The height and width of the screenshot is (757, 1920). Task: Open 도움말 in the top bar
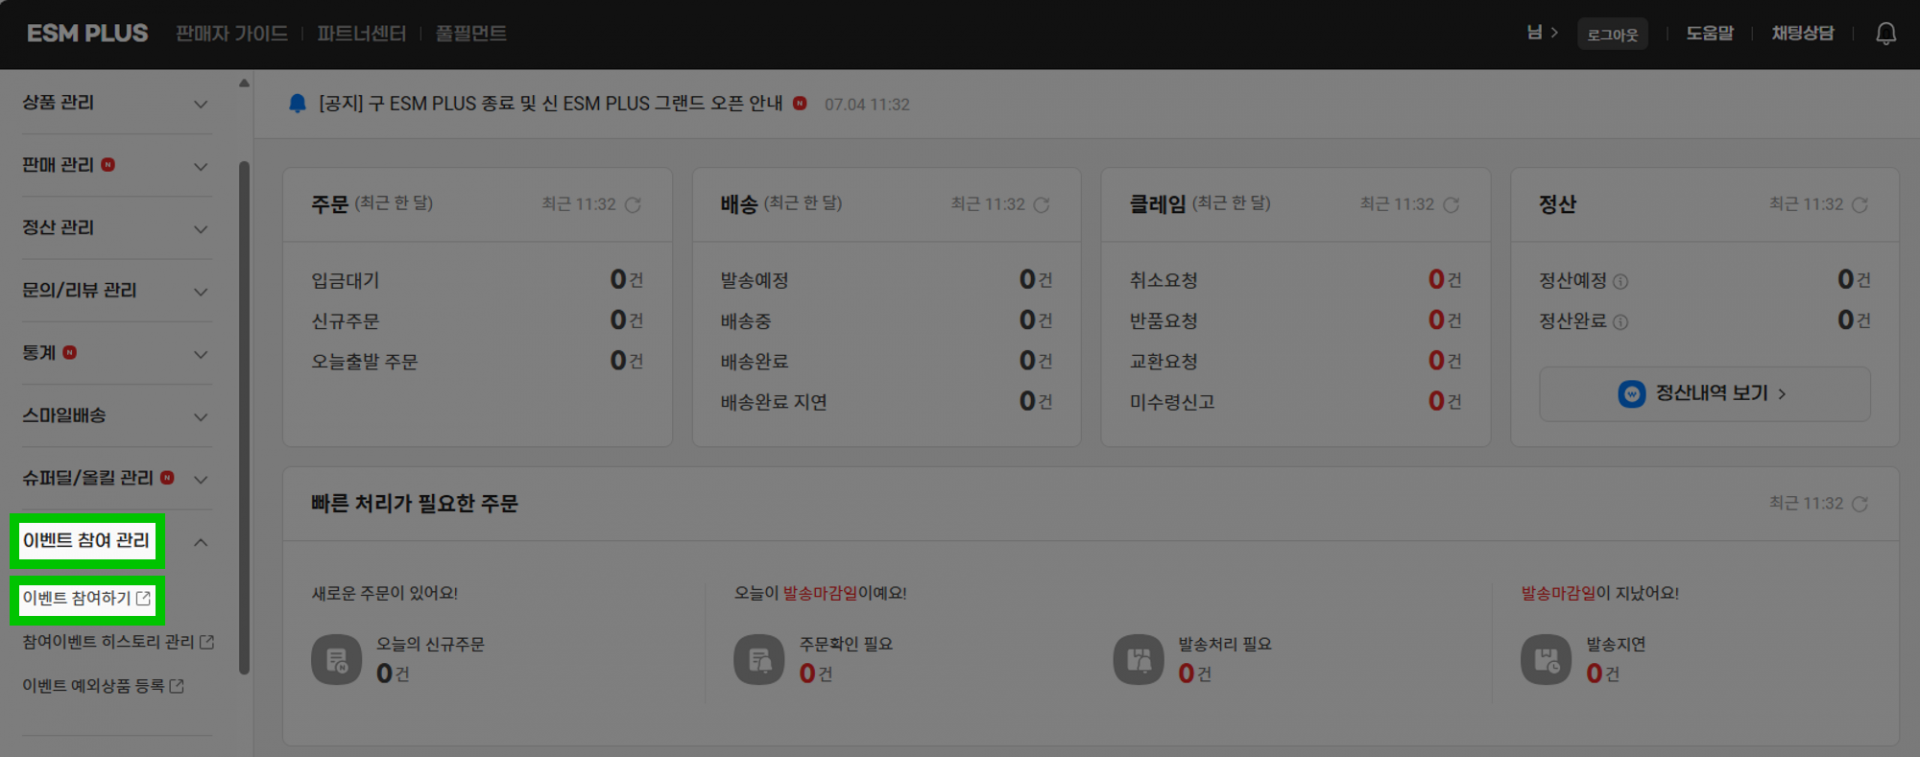(1710, 34)
